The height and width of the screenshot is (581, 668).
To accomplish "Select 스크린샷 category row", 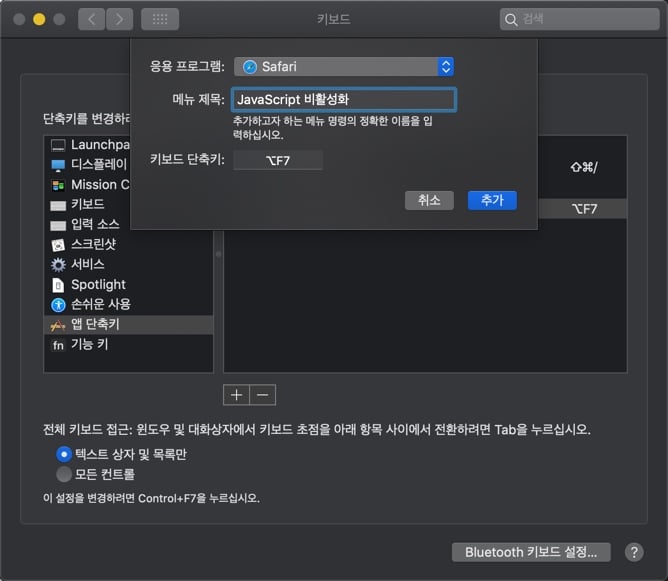I will [128, 245].
